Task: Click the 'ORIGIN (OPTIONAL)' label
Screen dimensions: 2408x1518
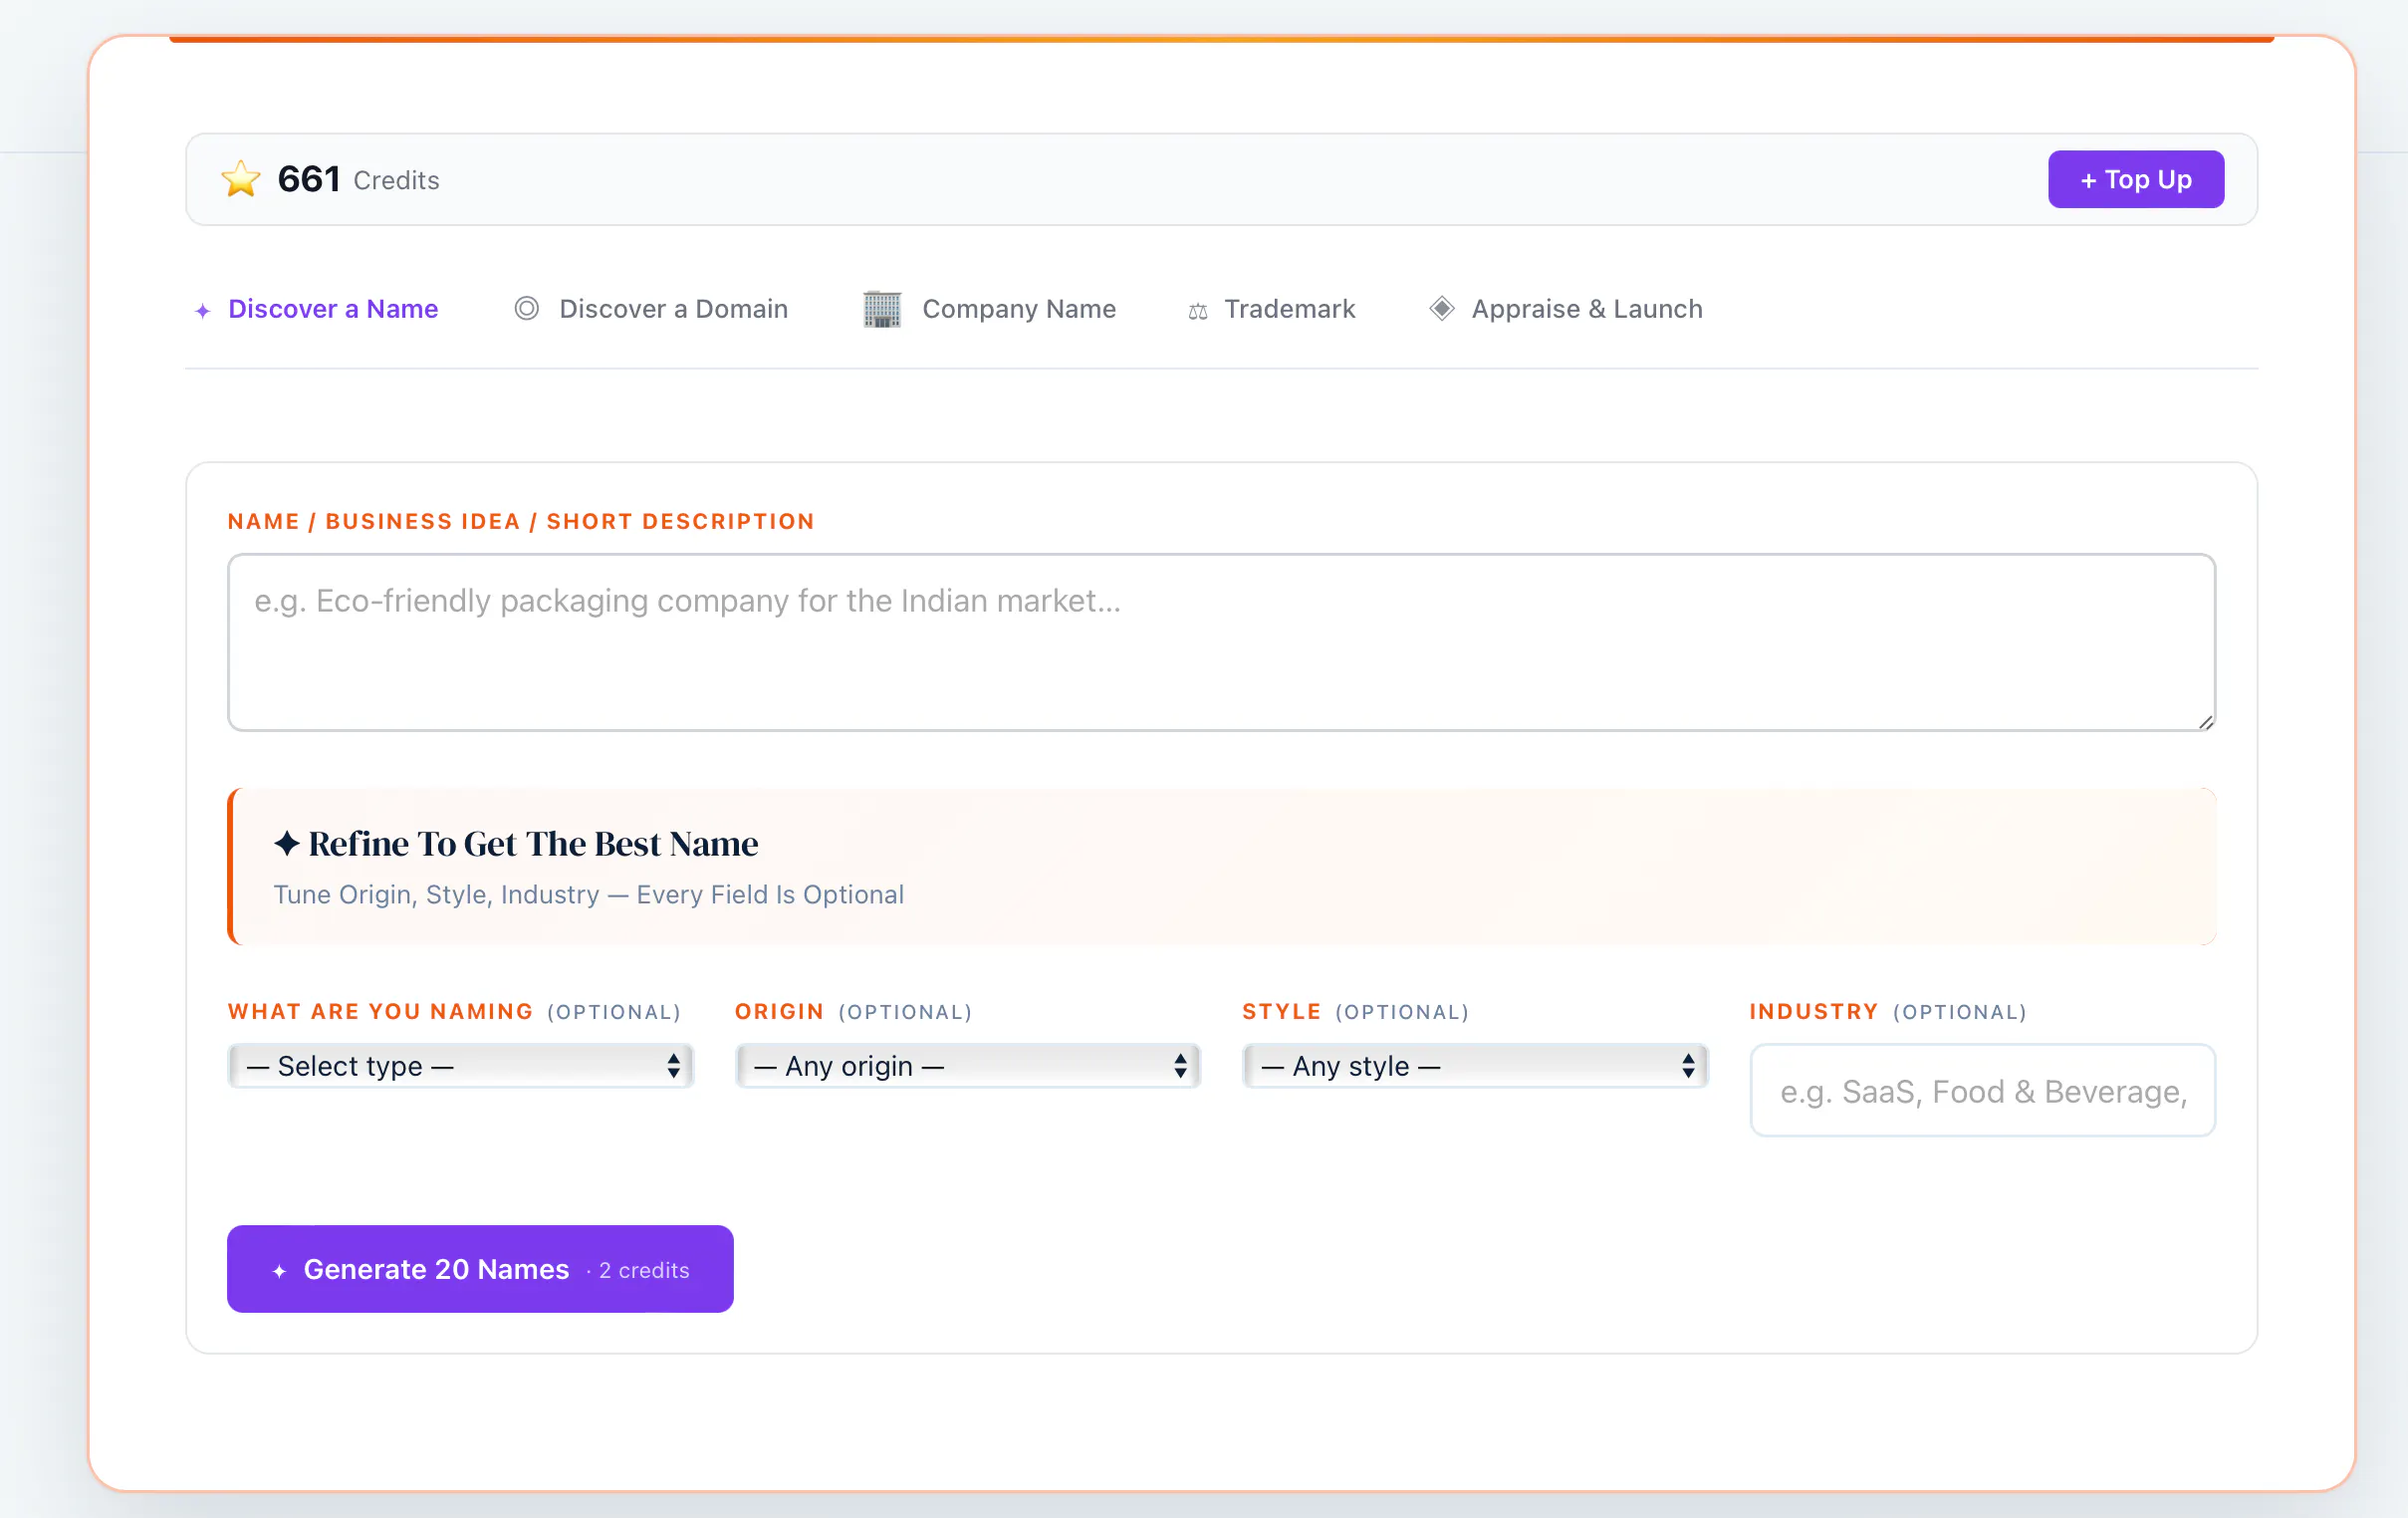Action: (x=853, y=1011)
